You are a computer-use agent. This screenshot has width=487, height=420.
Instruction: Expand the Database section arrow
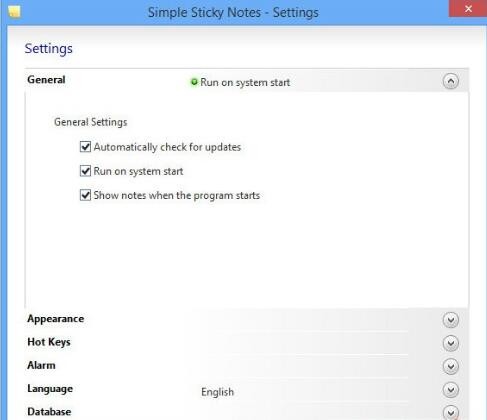(451, 413)
